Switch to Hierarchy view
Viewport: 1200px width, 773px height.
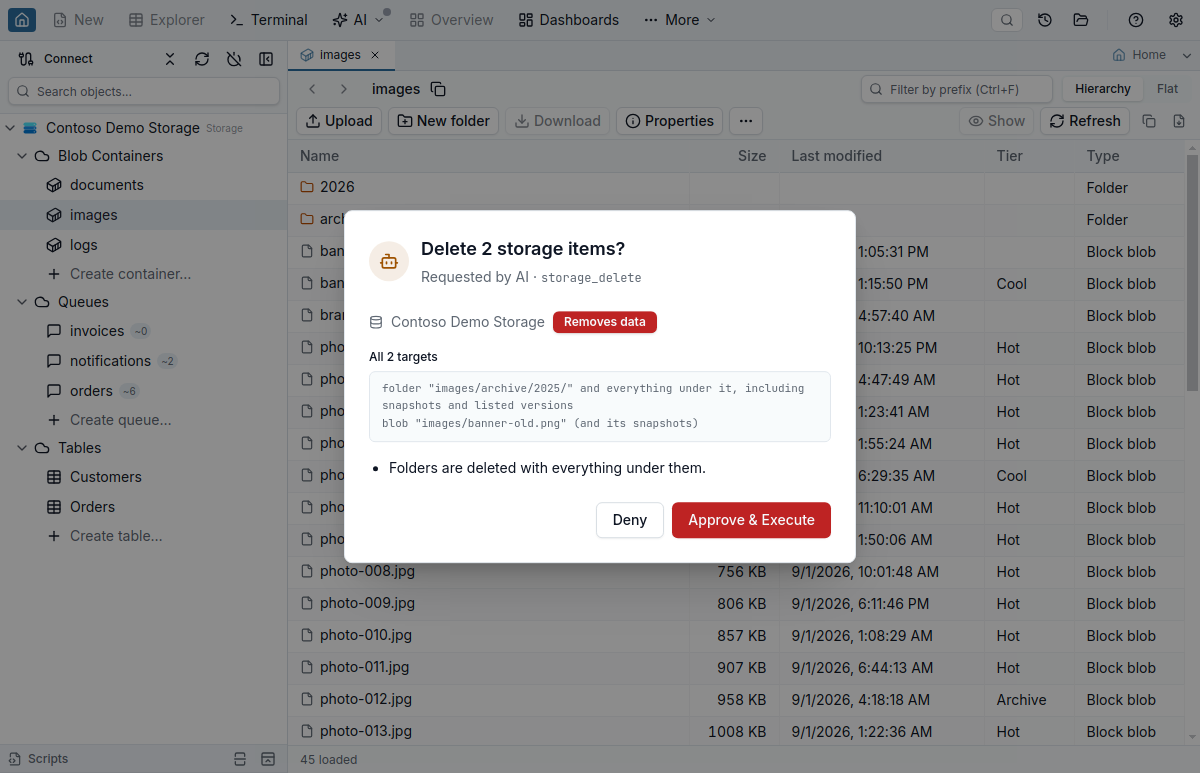(1103, 89)
